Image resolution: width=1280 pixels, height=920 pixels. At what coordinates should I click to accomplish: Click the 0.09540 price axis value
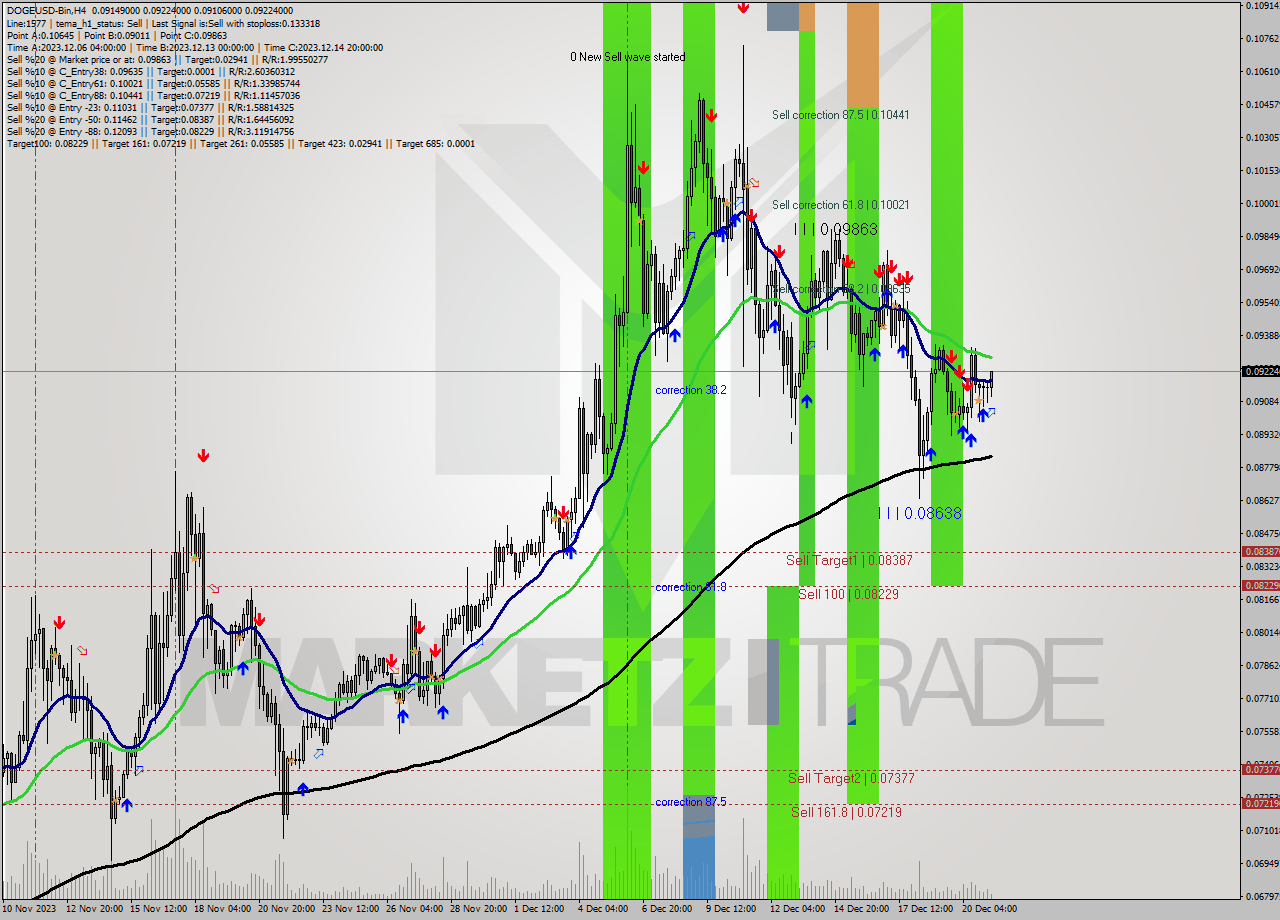tap(1262, 302)
